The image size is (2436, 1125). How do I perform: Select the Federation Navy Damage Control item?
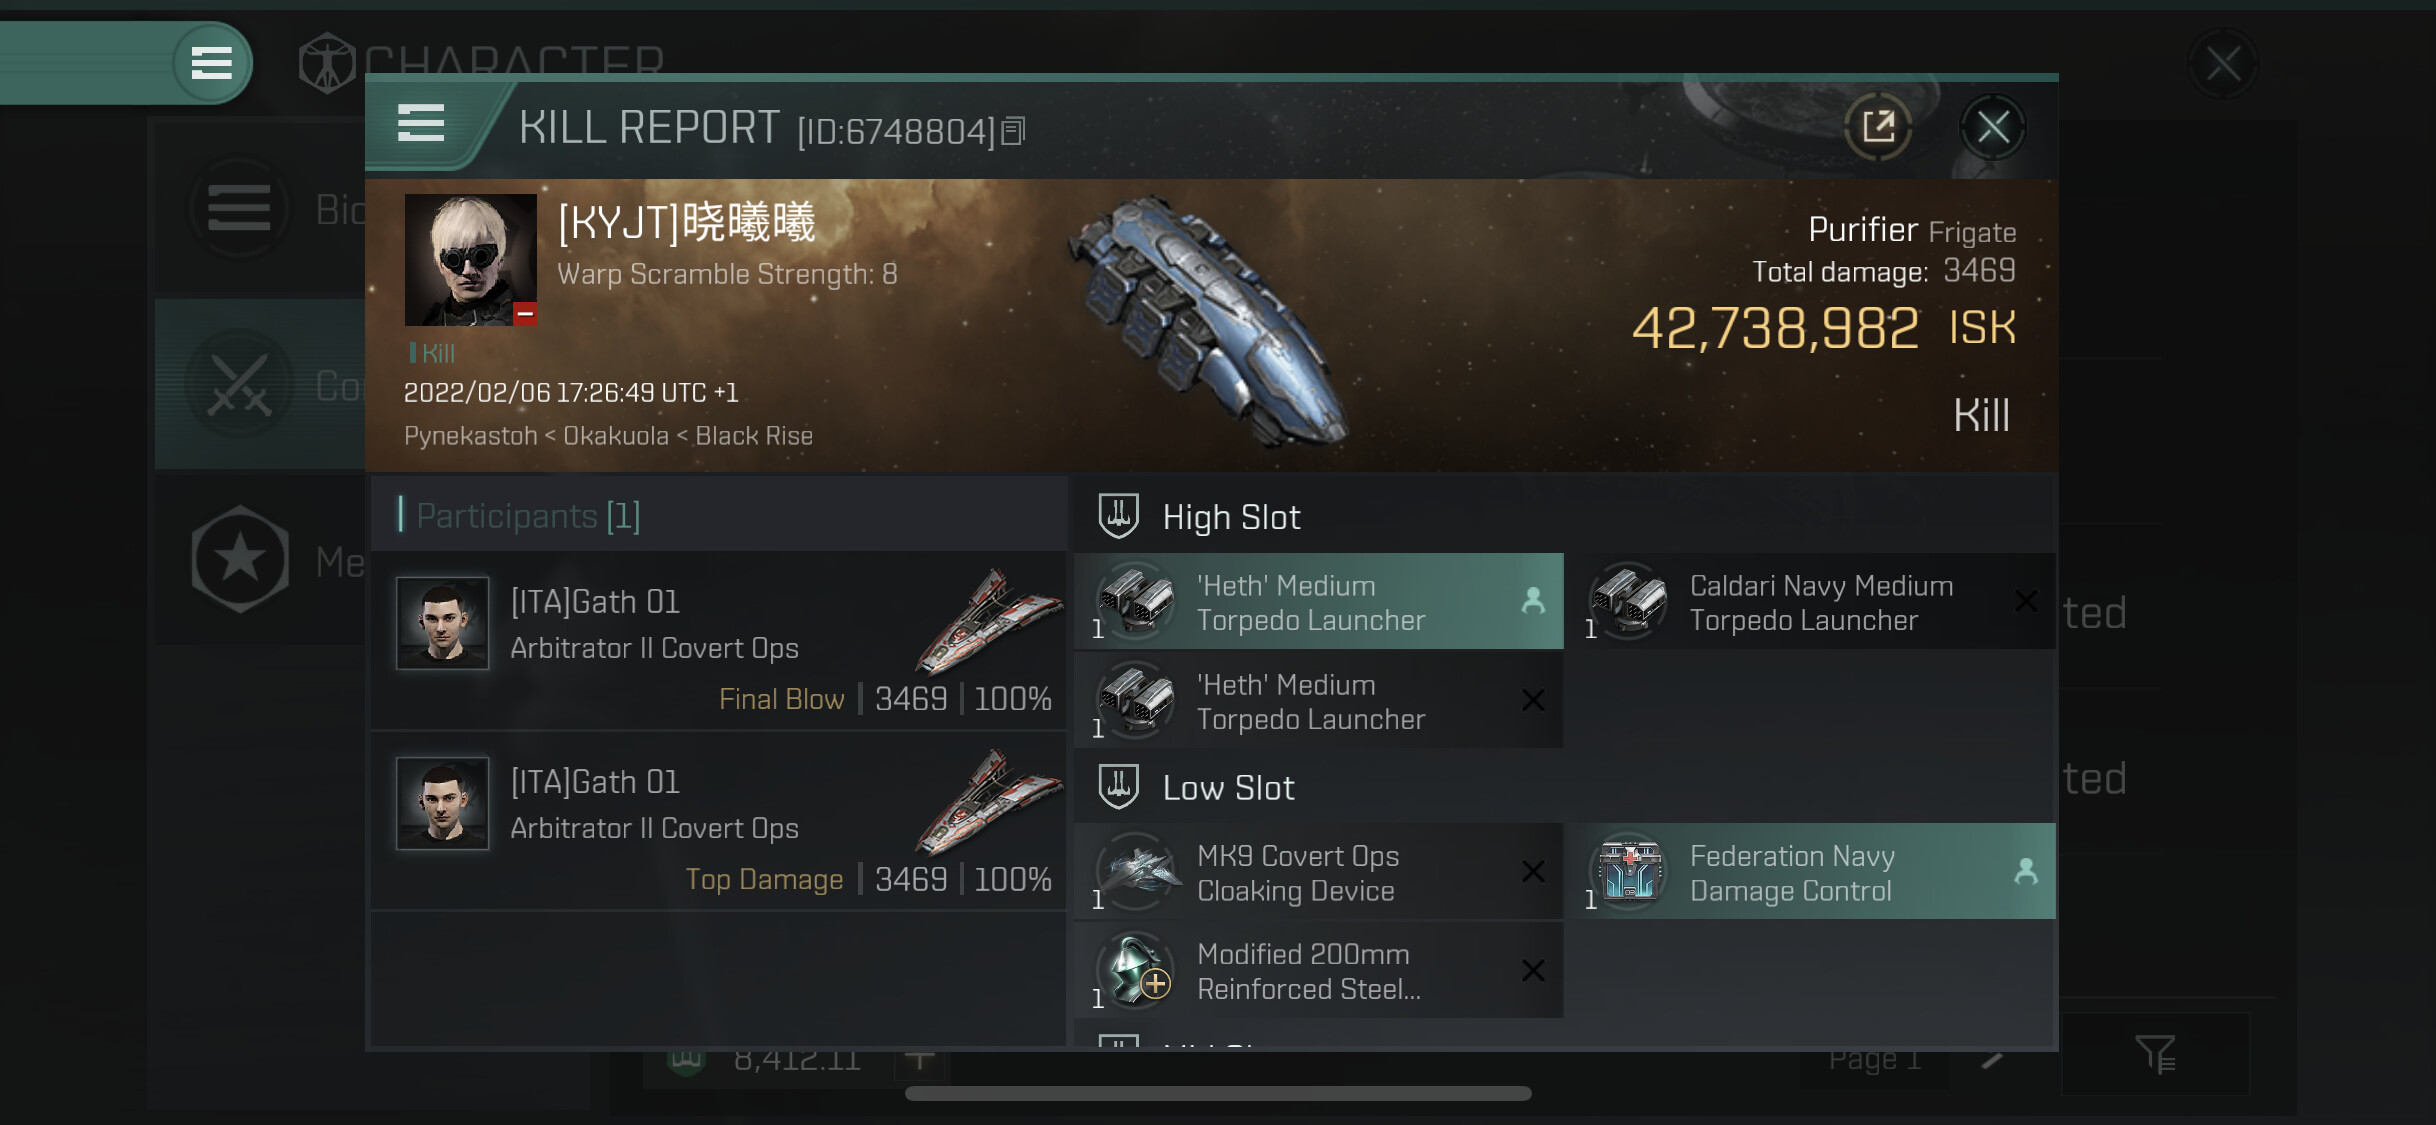pyautogui.click(x=1816, y=872)
